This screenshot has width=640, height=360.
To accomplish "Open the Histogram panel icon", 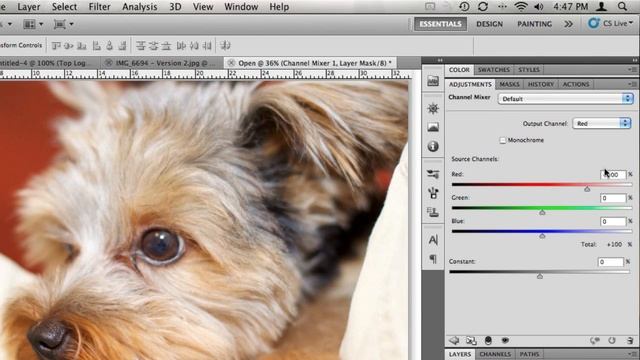I will click(x=433, y=127).
